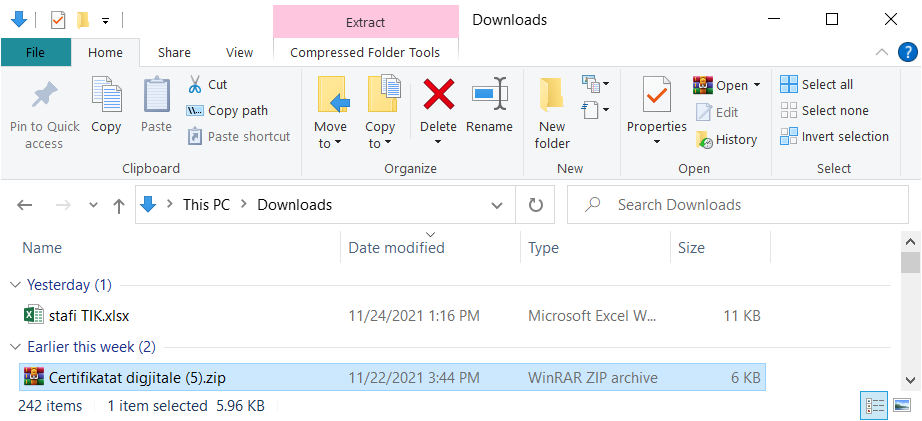Screen dimensions: 922x421
Task: Click Copy path in Clipboard group
Action: click(x=226, y=111)
